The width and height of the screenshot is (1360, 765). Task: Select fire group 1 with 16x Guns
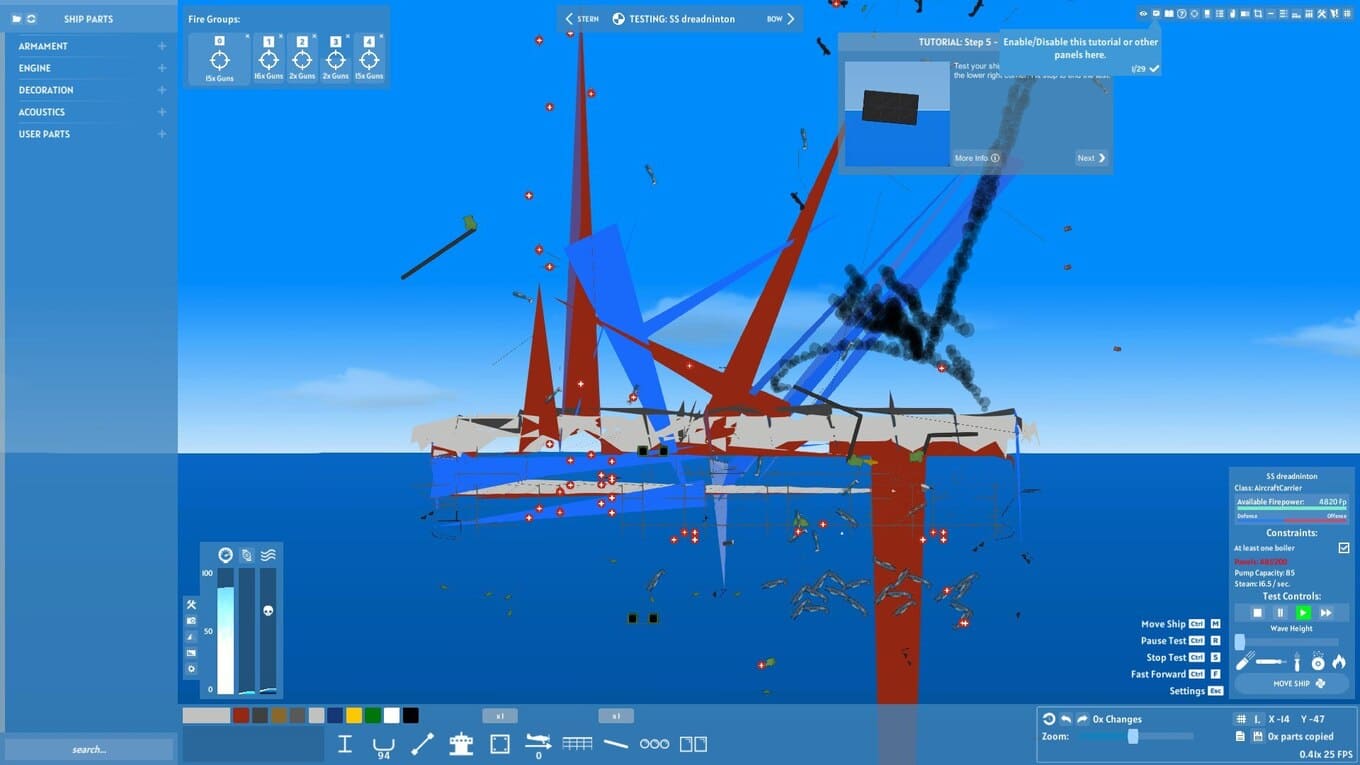click(268, 60)
